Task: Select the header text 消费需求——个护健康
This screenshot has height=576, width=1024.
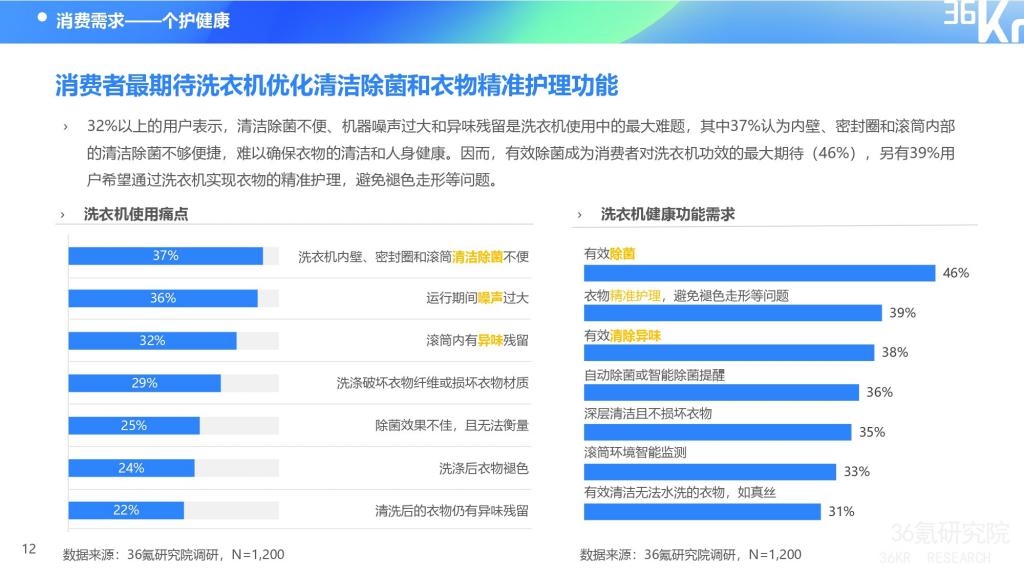Action: 143,19
